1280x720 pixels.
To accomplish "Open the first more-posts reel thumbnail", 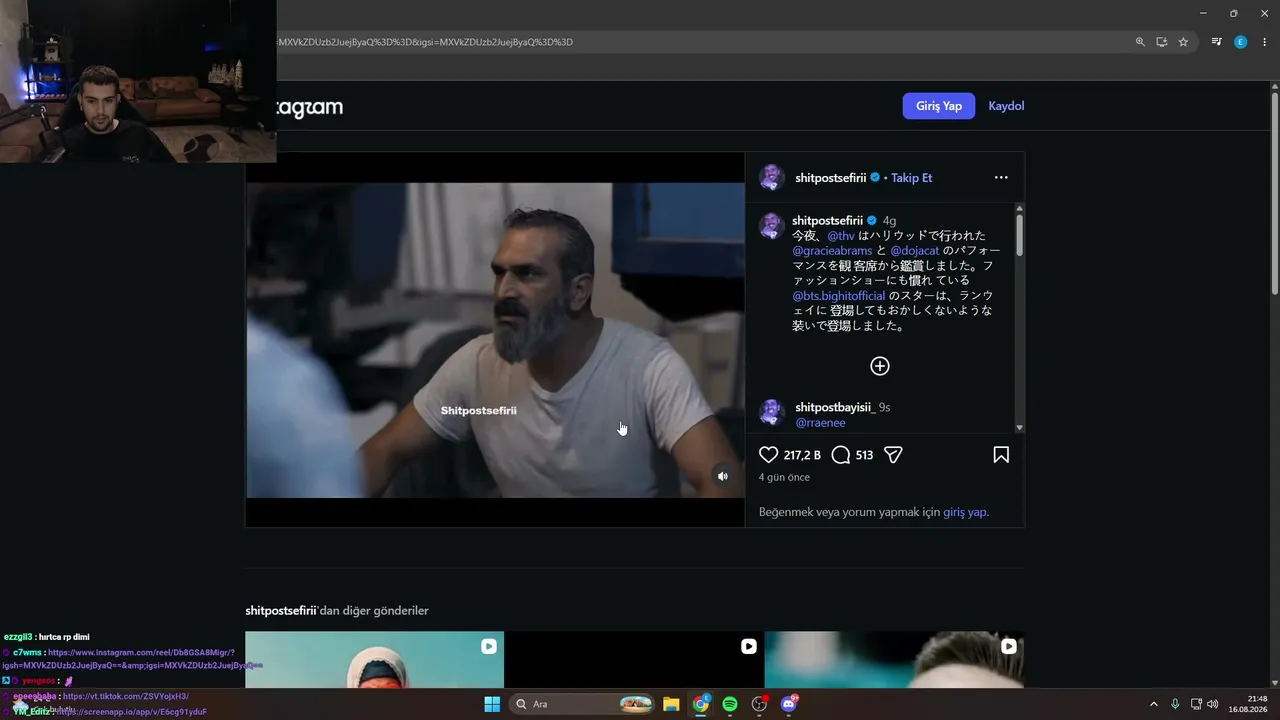I will [375, 660].
